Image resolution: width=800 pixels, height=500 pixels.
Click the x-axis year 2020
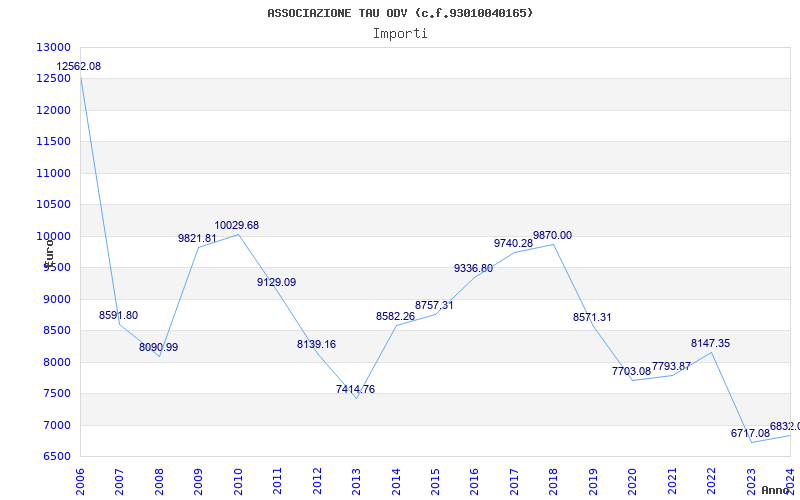(x=633, y=481)
